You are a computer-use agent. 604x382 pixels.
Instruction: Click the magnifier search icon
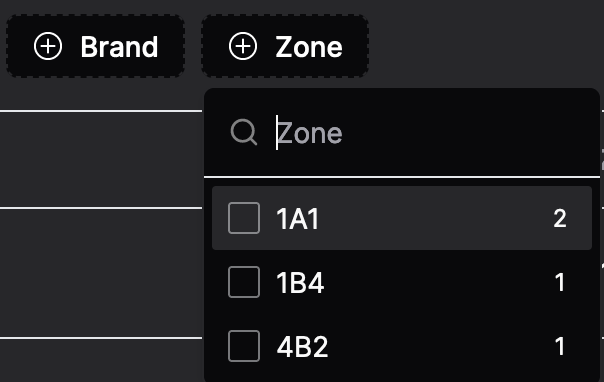pyautogui.click(x=243, y=132)
